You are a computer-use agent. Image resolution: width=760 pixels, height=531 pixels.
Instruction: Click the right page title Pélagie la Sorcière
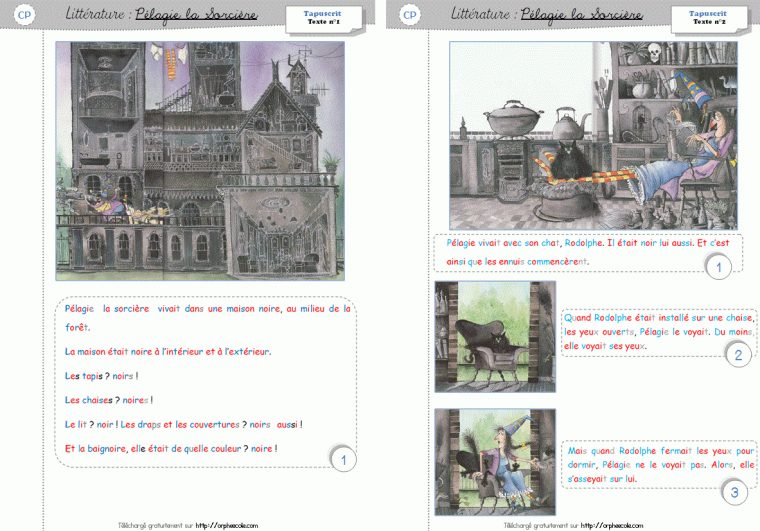(x=582, y=15)
